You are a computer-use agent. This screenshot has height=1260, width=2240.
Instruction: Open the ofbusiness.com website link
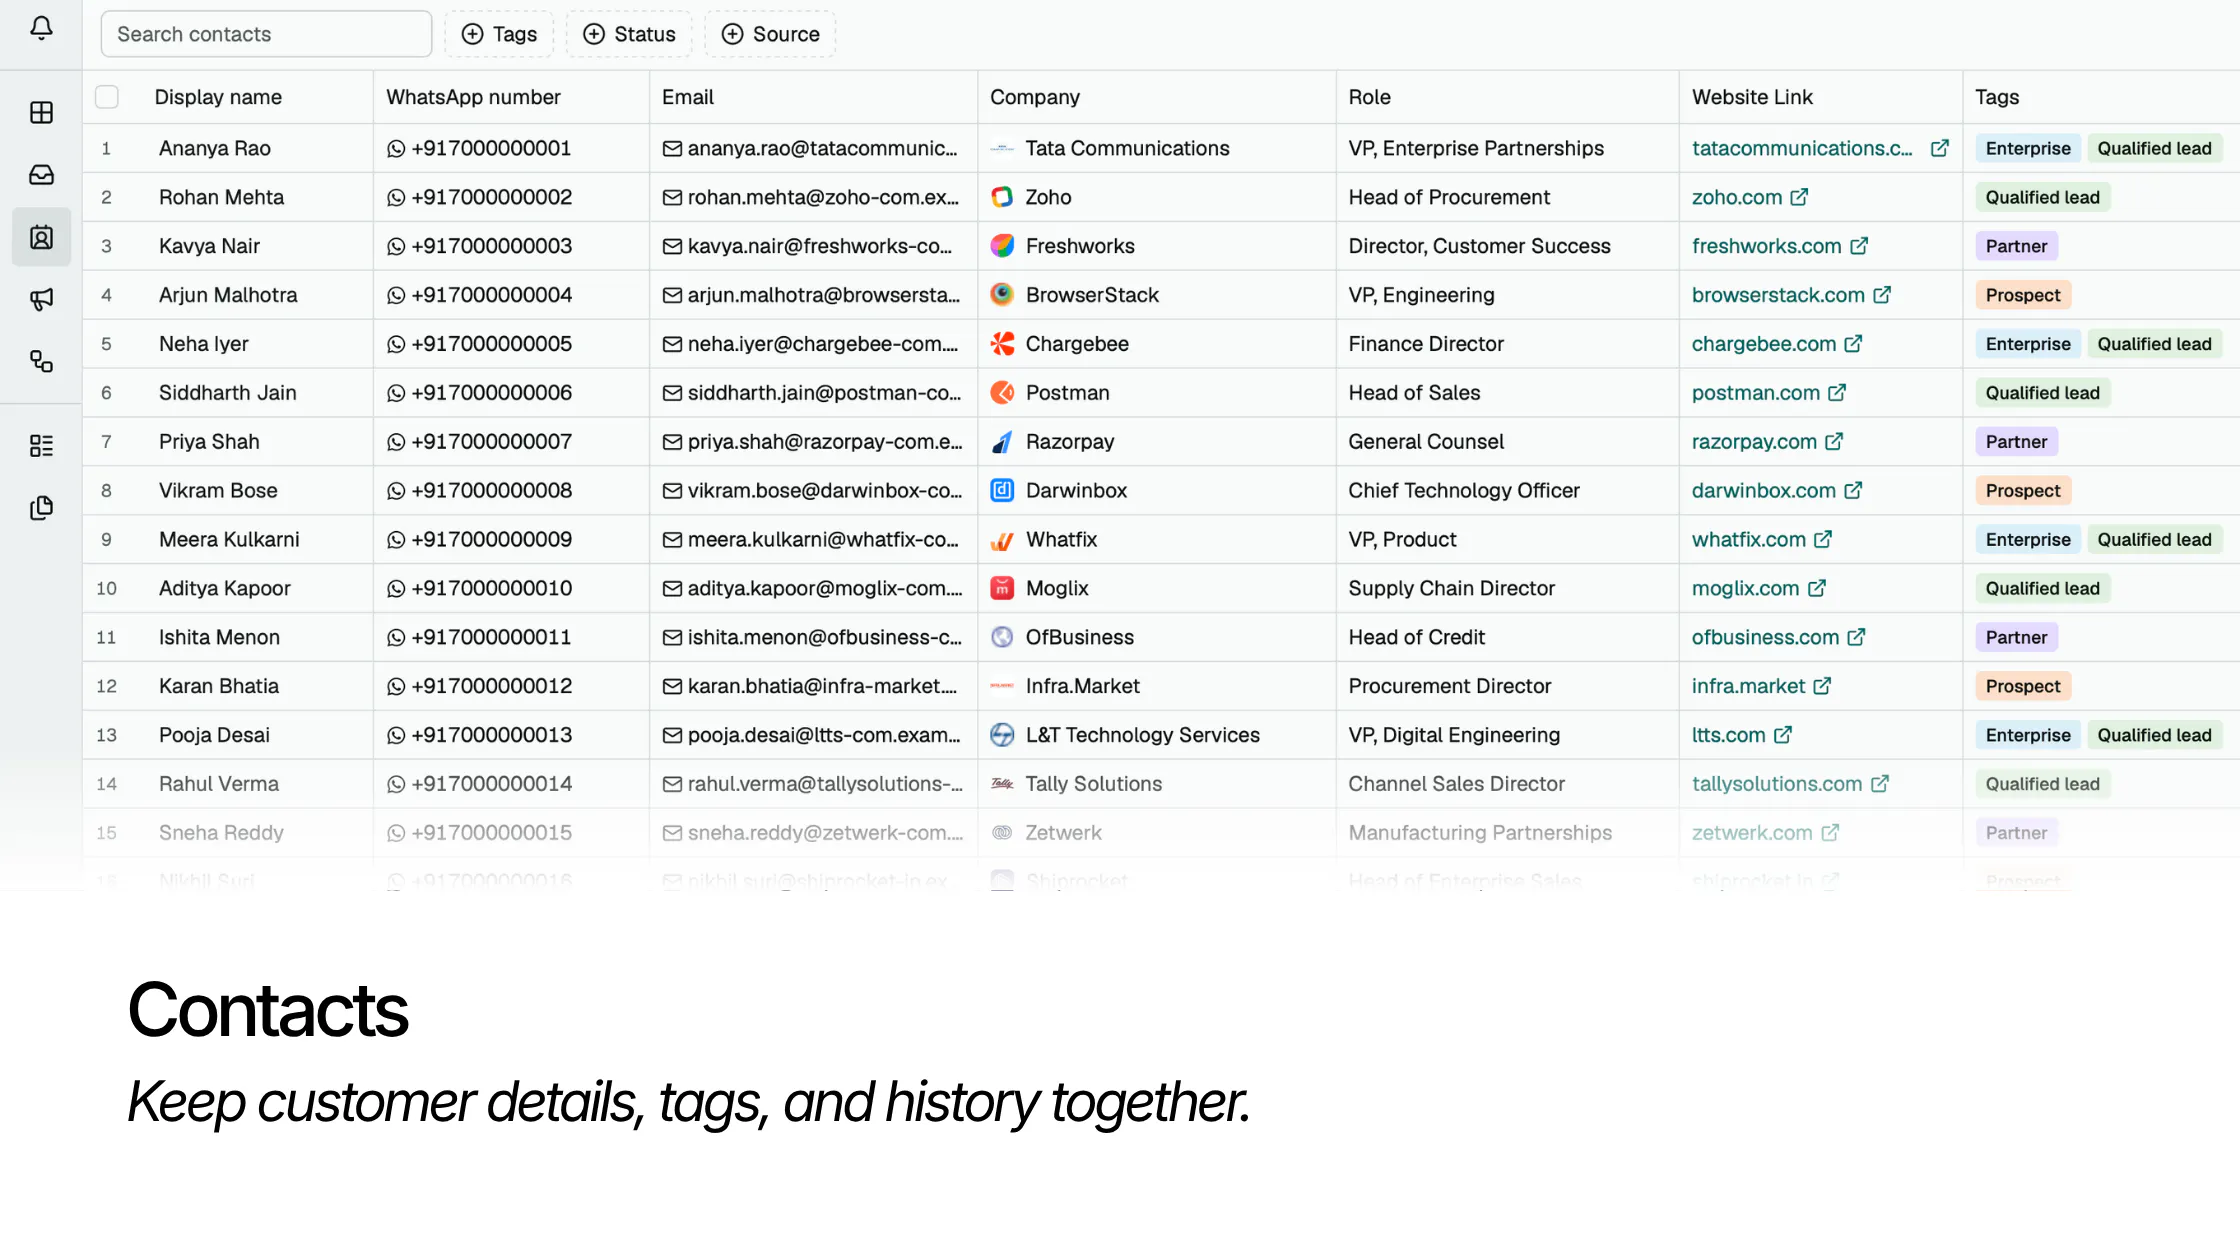pos(1765,638)
